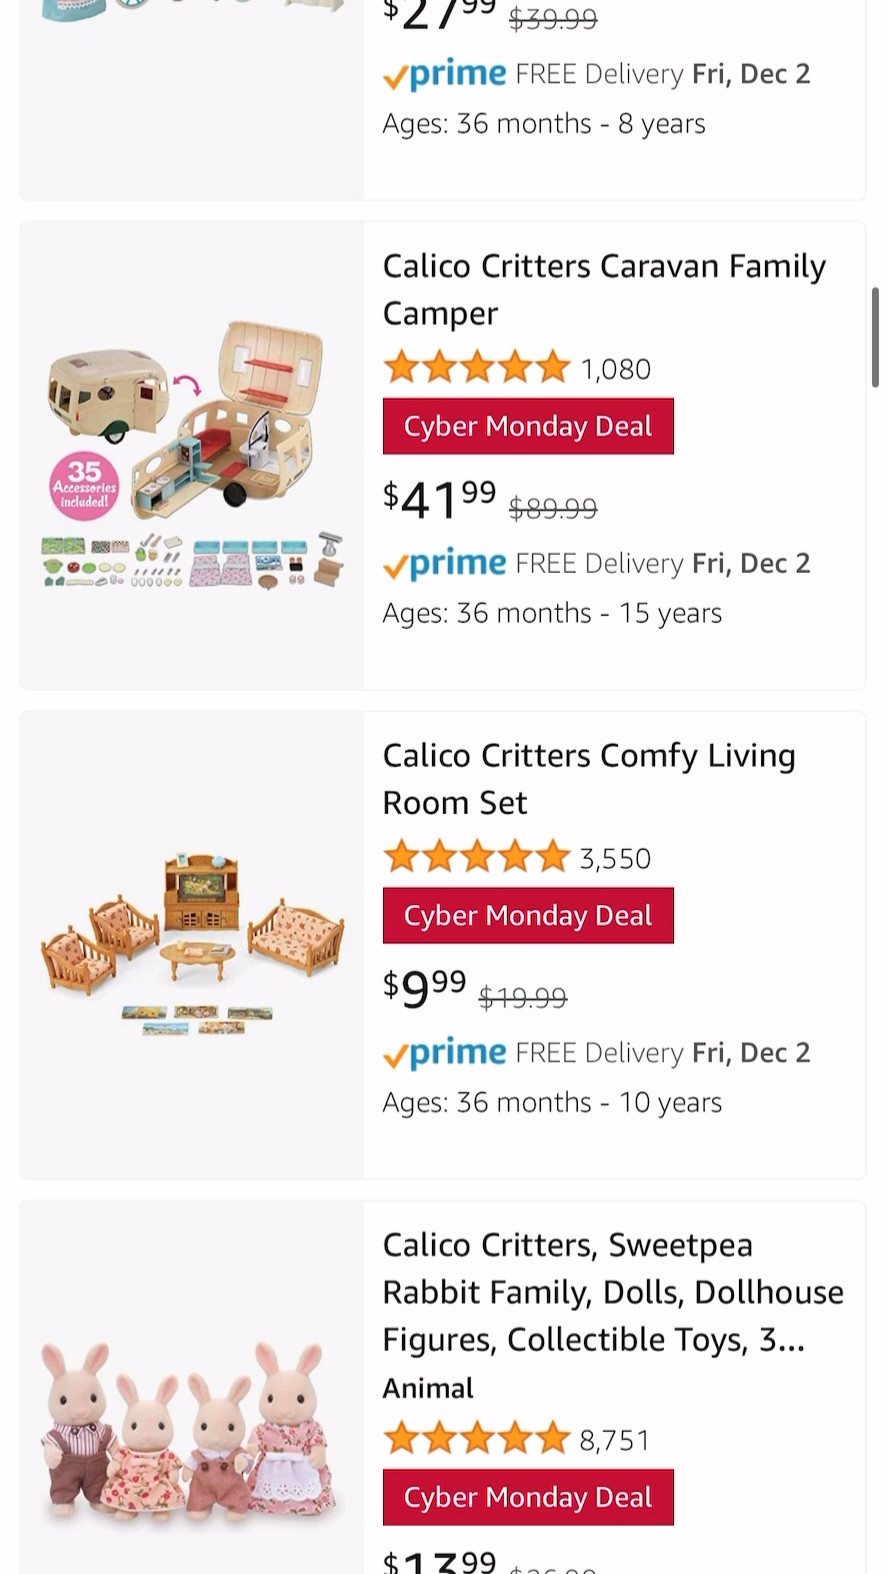Click the Comfy Living Room Set star rating
The width and height of the screenshot is (886, 1574).
point(476,857)
